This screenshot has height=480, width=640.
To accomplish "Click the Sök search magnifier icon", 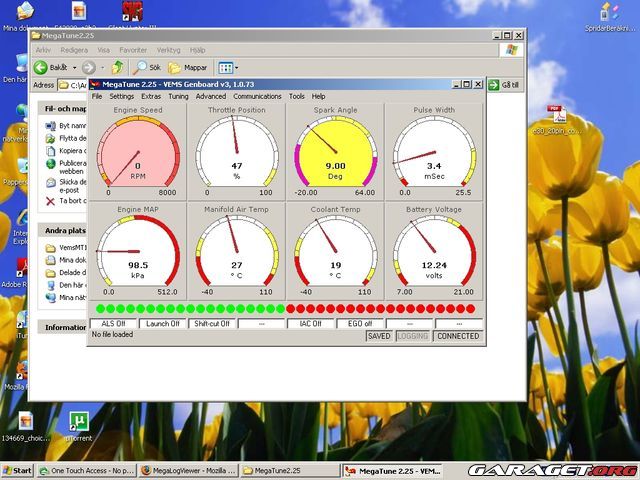I will (141, 67).
